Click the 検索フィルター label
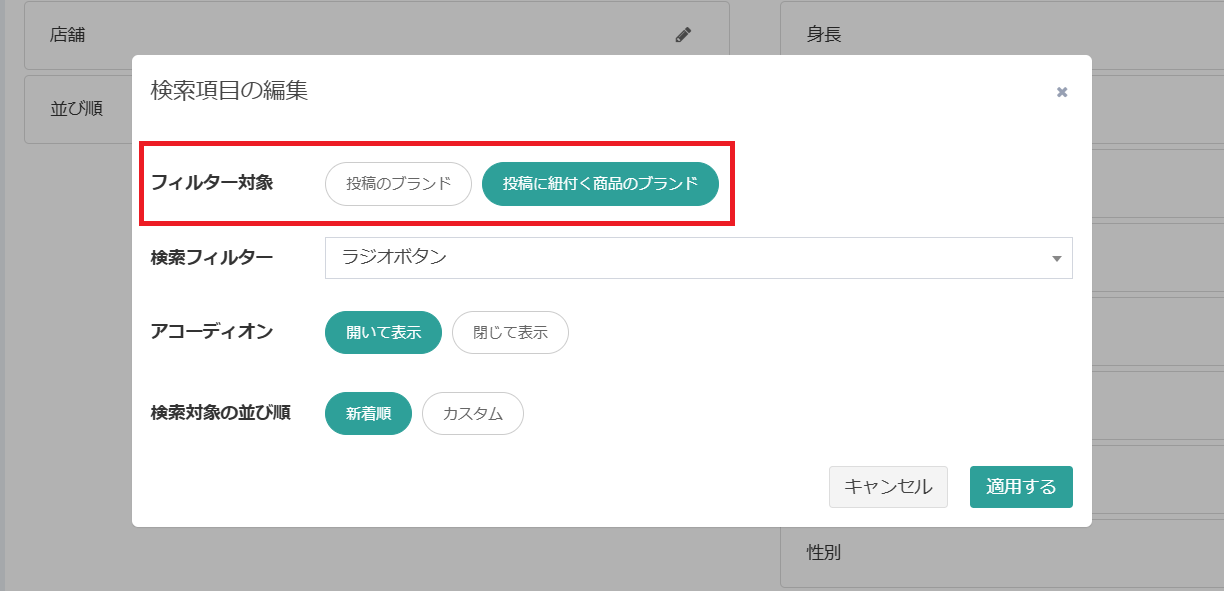This screenshot has width=1224, height=591. coord(211,258)
